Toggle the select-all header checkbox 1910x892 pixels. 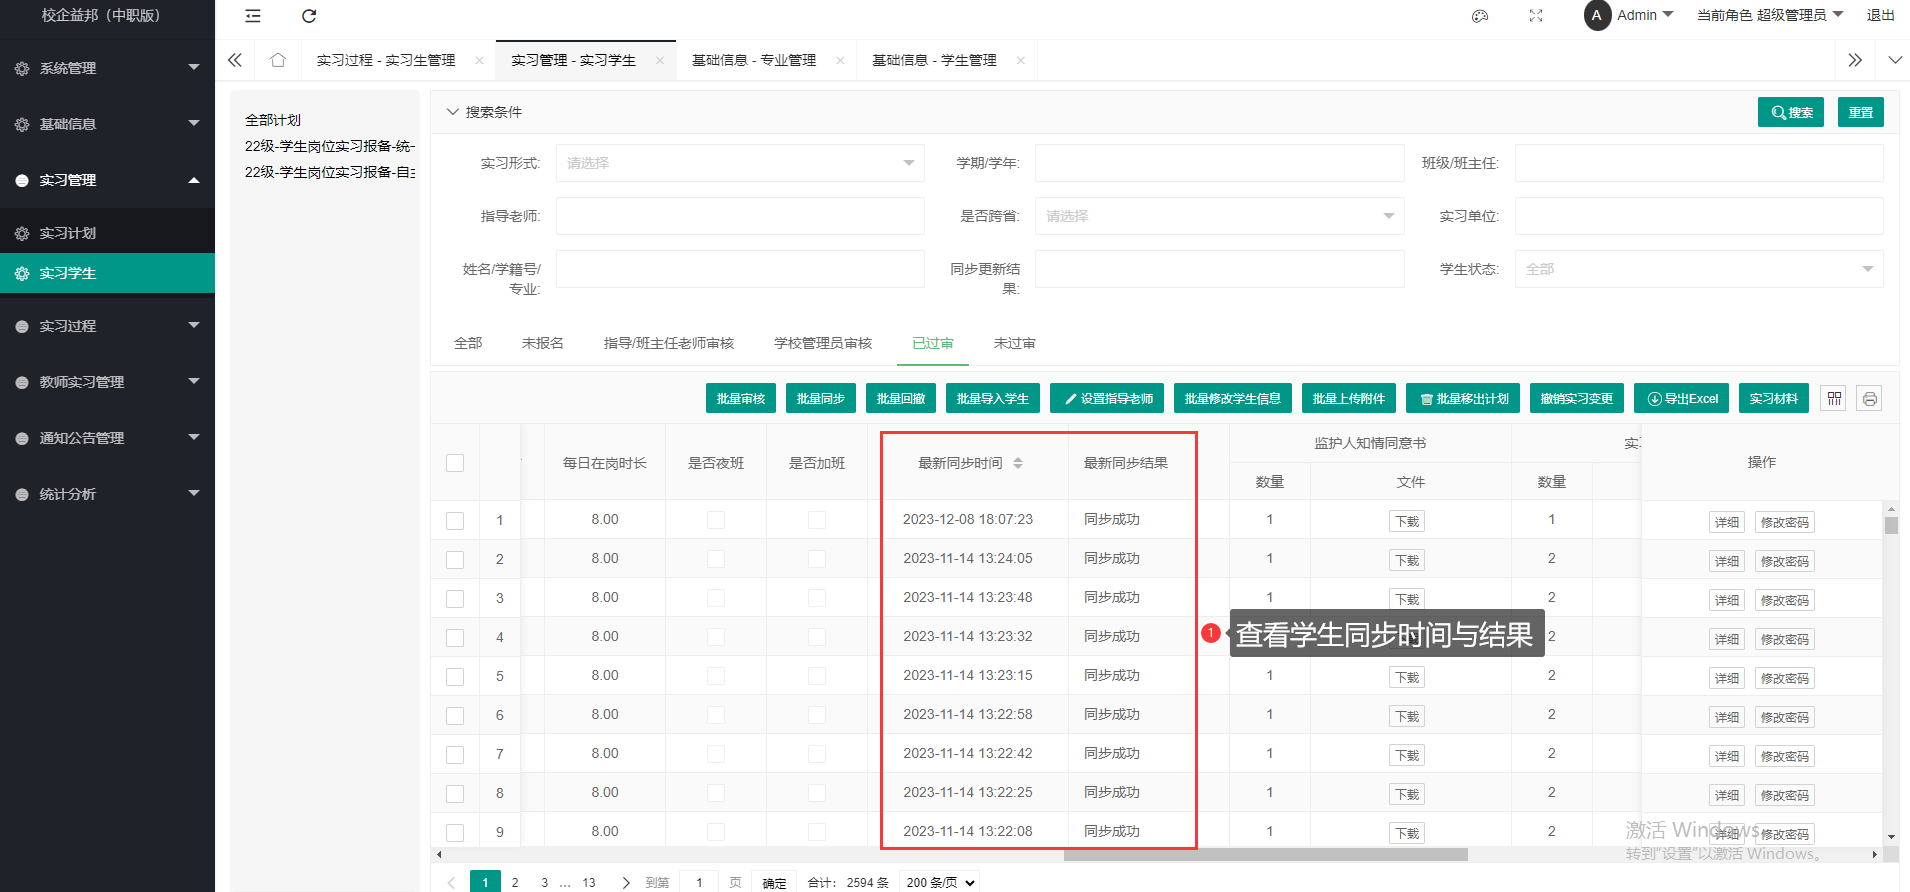tap(455, 463)
